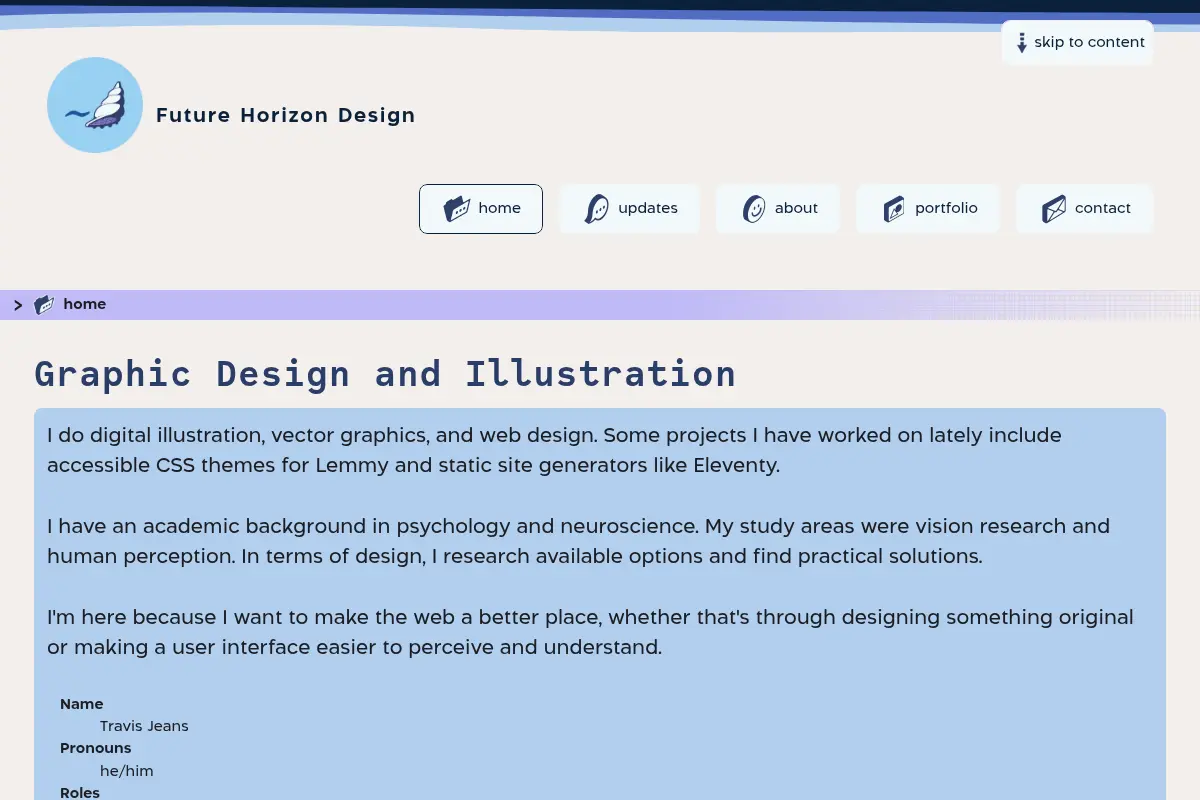This screenshot has height=800, width=1200.
Task: Click the Roles label
Action: 80,792
